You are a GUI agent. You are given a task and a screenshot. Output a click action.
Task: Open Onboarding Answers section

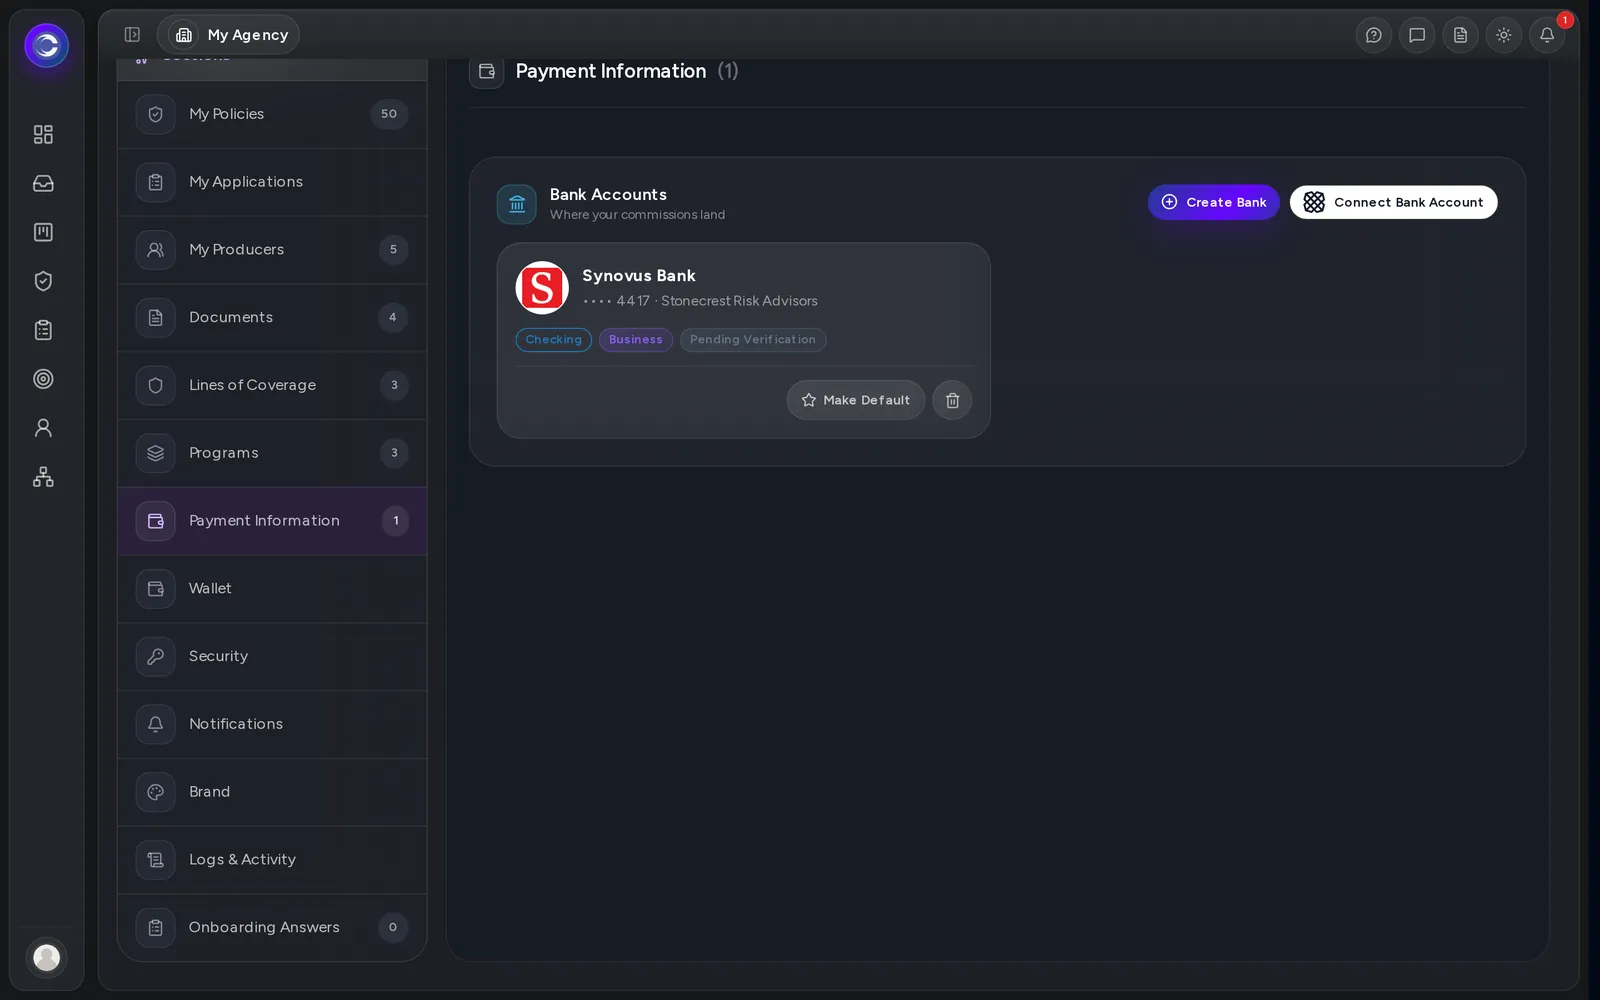[272, 927]
